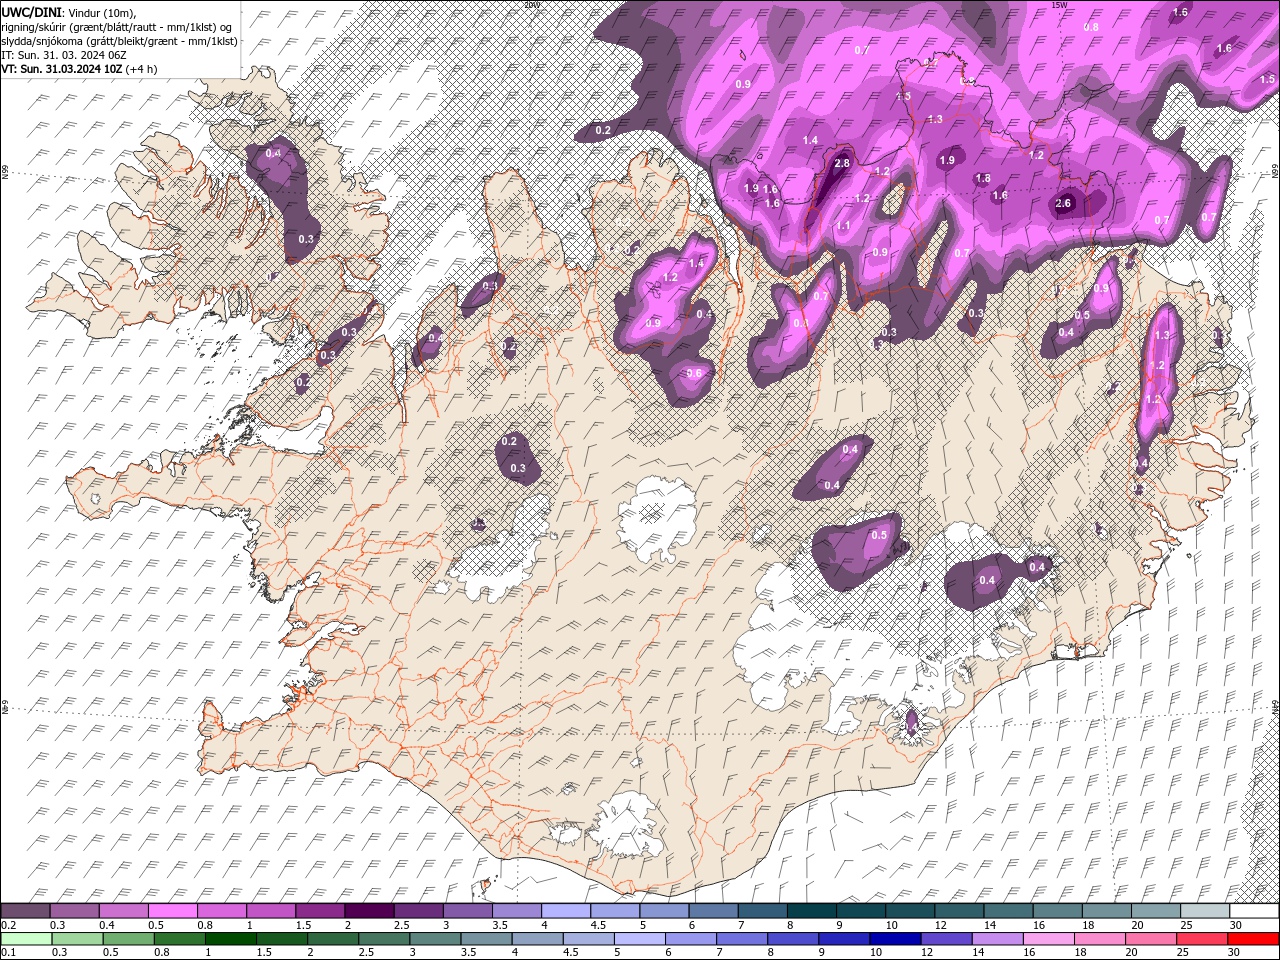Viewport: 1280px width, 960px height.
Task: Click the 0.2 label under the upper legend
Action: coord(8,925)
